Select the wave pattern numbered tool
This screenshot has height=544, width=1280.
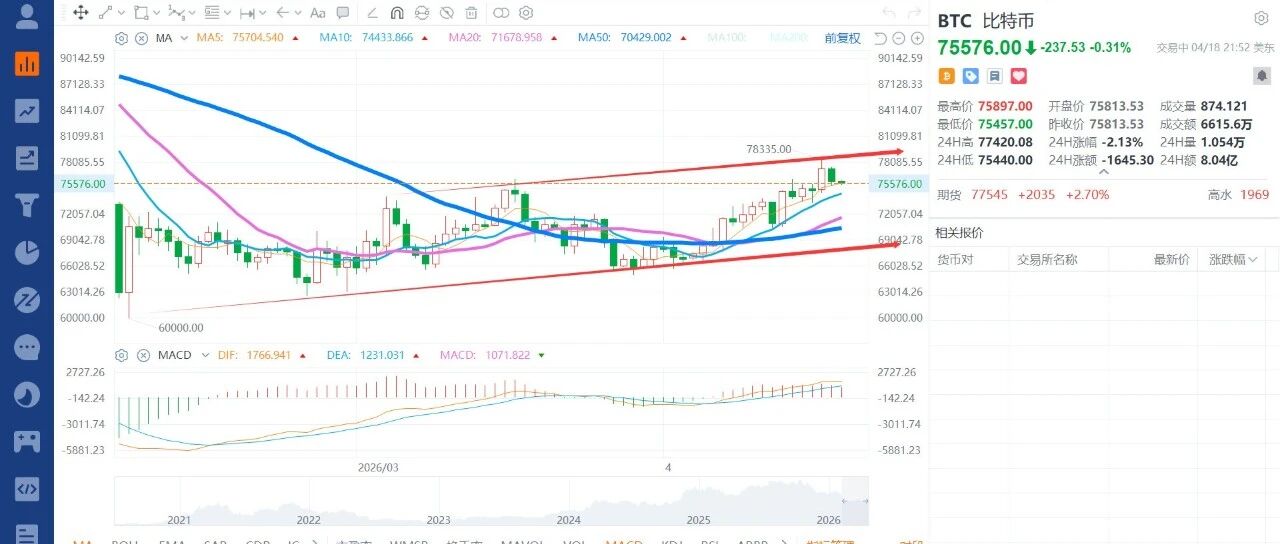[x=176, y=13]
